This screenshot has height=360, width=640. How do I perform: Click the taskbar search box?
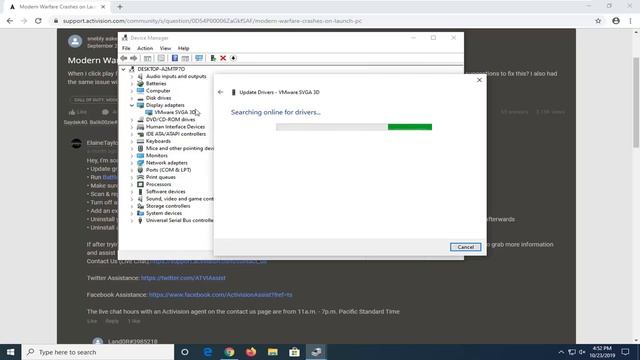(98, 352)
